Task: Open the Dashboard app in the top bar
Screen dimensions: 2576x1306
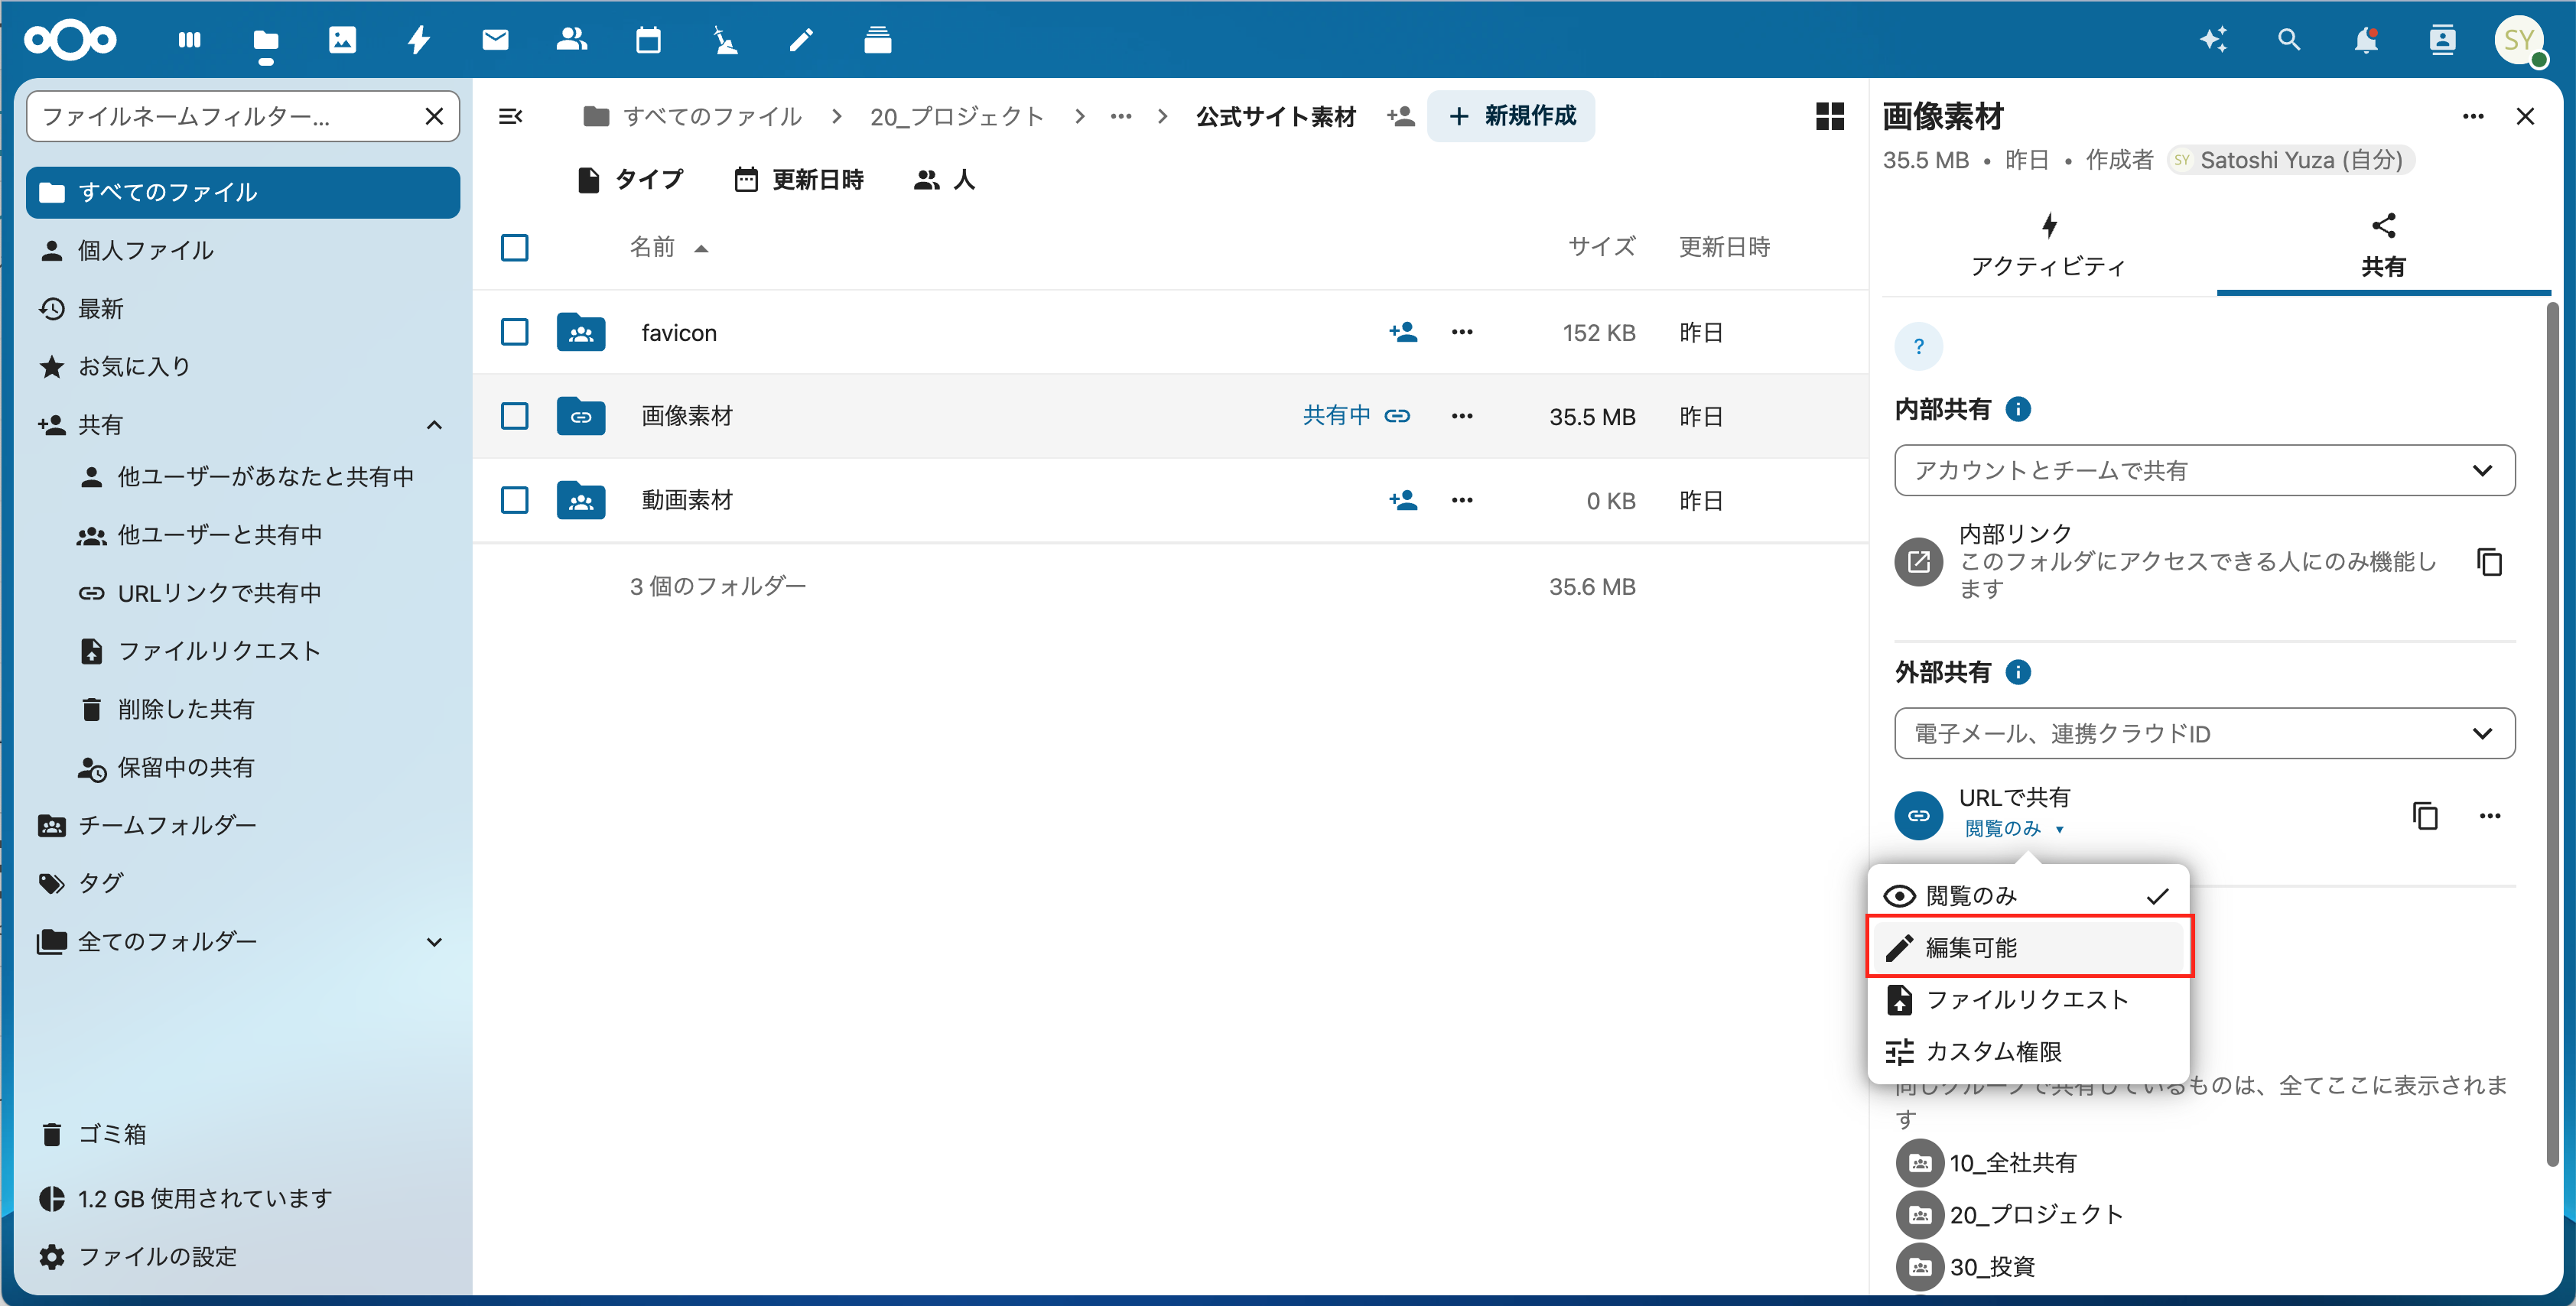Action: [189, 40]
